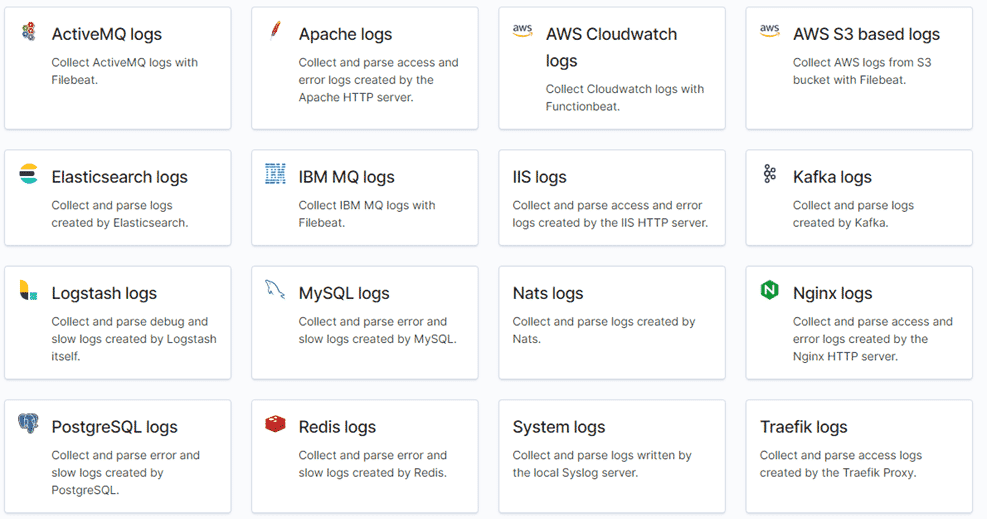The height and width of the screenshot is (519, 987).
Task: Open the Elasticsearch logs title
Action: pos(120,177)
